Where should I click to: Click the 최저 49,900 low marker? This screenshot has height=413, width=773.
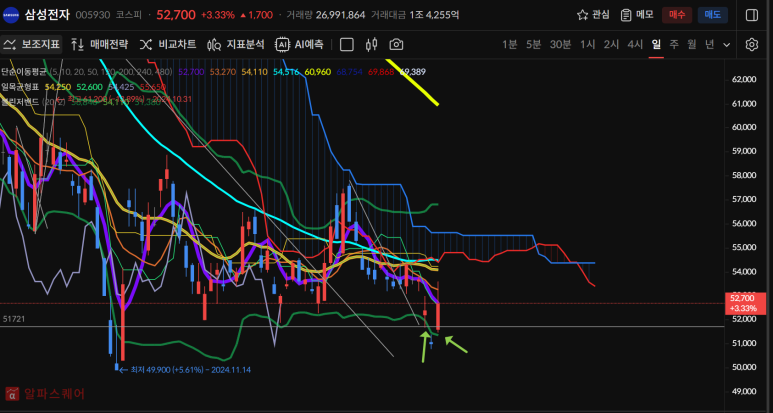click(x=189, y=370)
